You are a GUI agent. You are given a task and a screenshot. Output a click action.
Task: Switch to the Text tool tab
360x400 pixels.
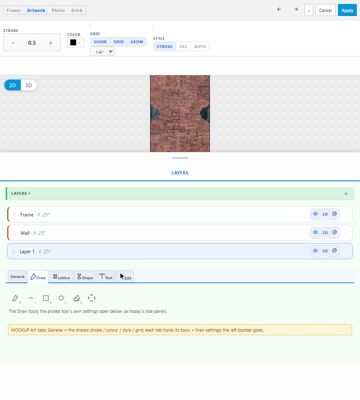coord(106,277)
